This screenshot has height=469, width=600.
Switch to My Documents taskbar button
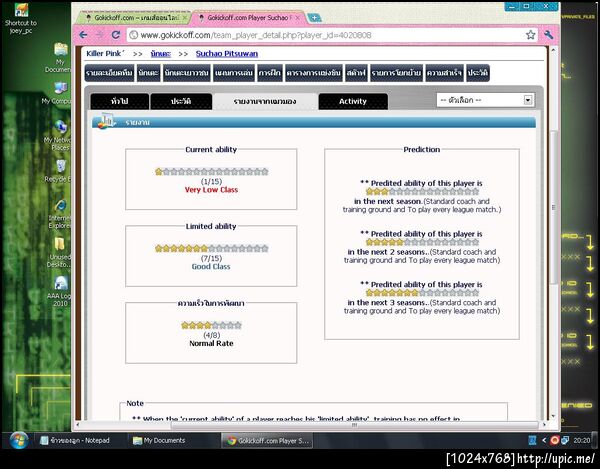click(172, 441)
